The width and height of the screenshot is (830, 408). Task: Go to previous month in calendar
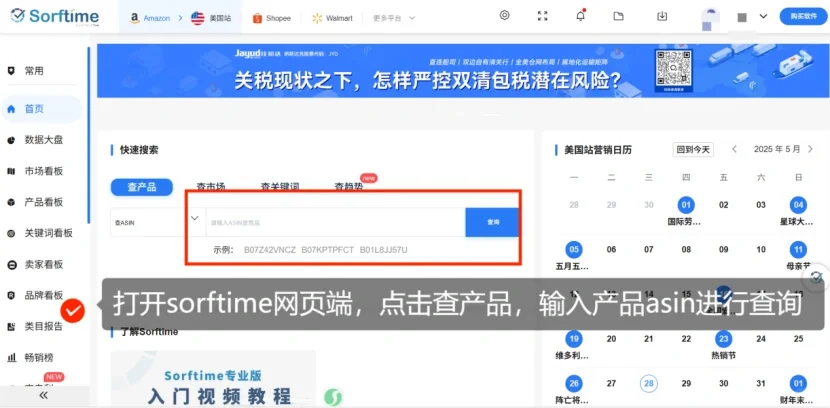(x=734, y=149)
